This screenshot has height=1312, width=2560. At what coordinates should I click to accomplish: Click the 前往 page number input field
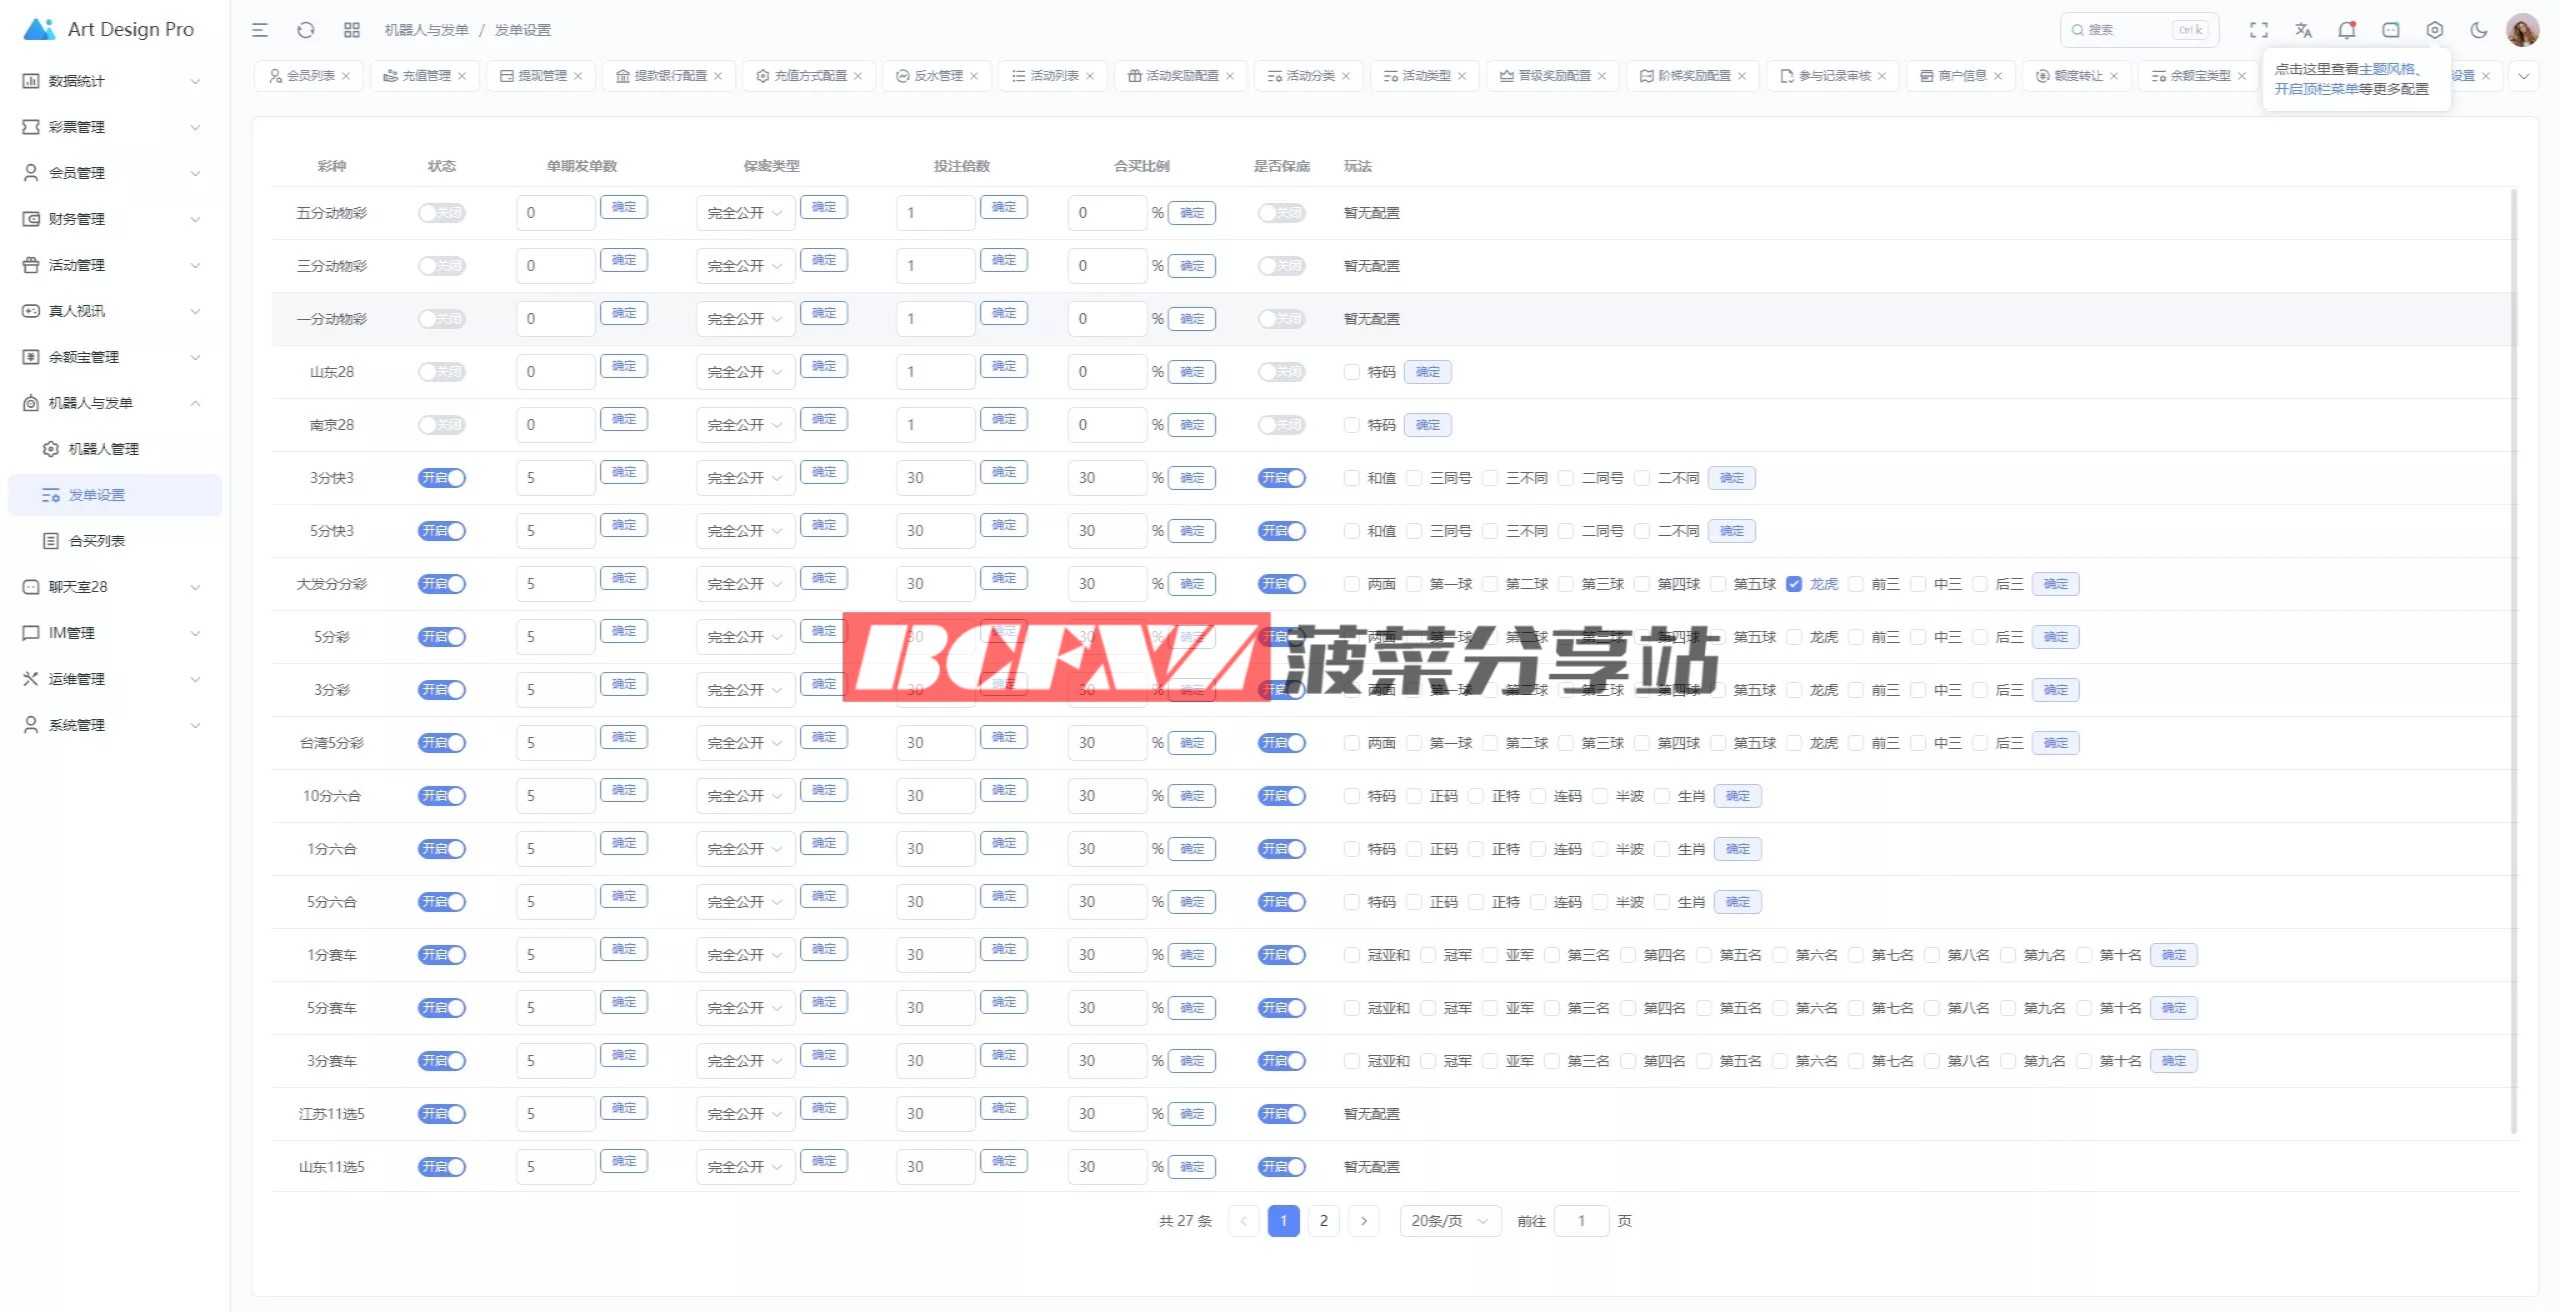[1581, 1221]
